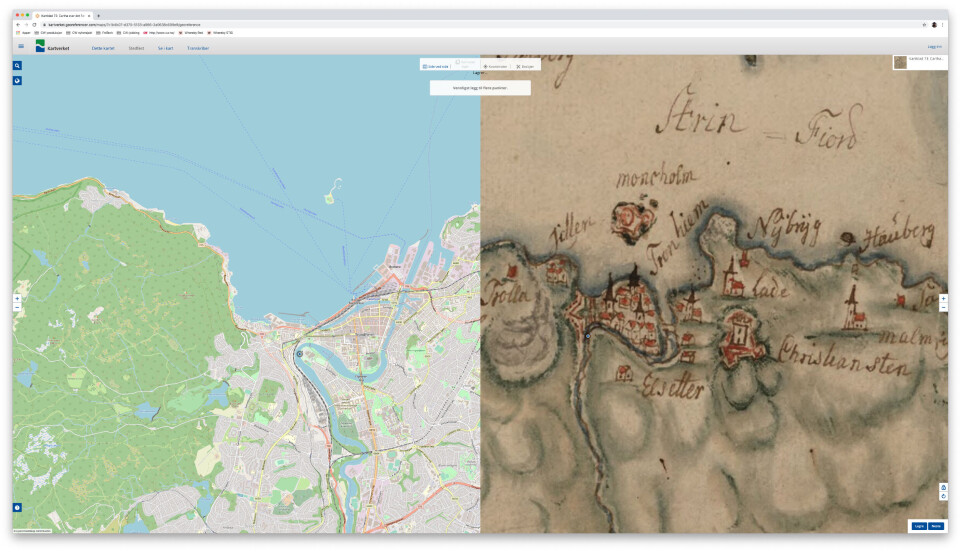960x552 pixels.
Task: Open the Se i kart menu item
Action: (x=165, y=48)
